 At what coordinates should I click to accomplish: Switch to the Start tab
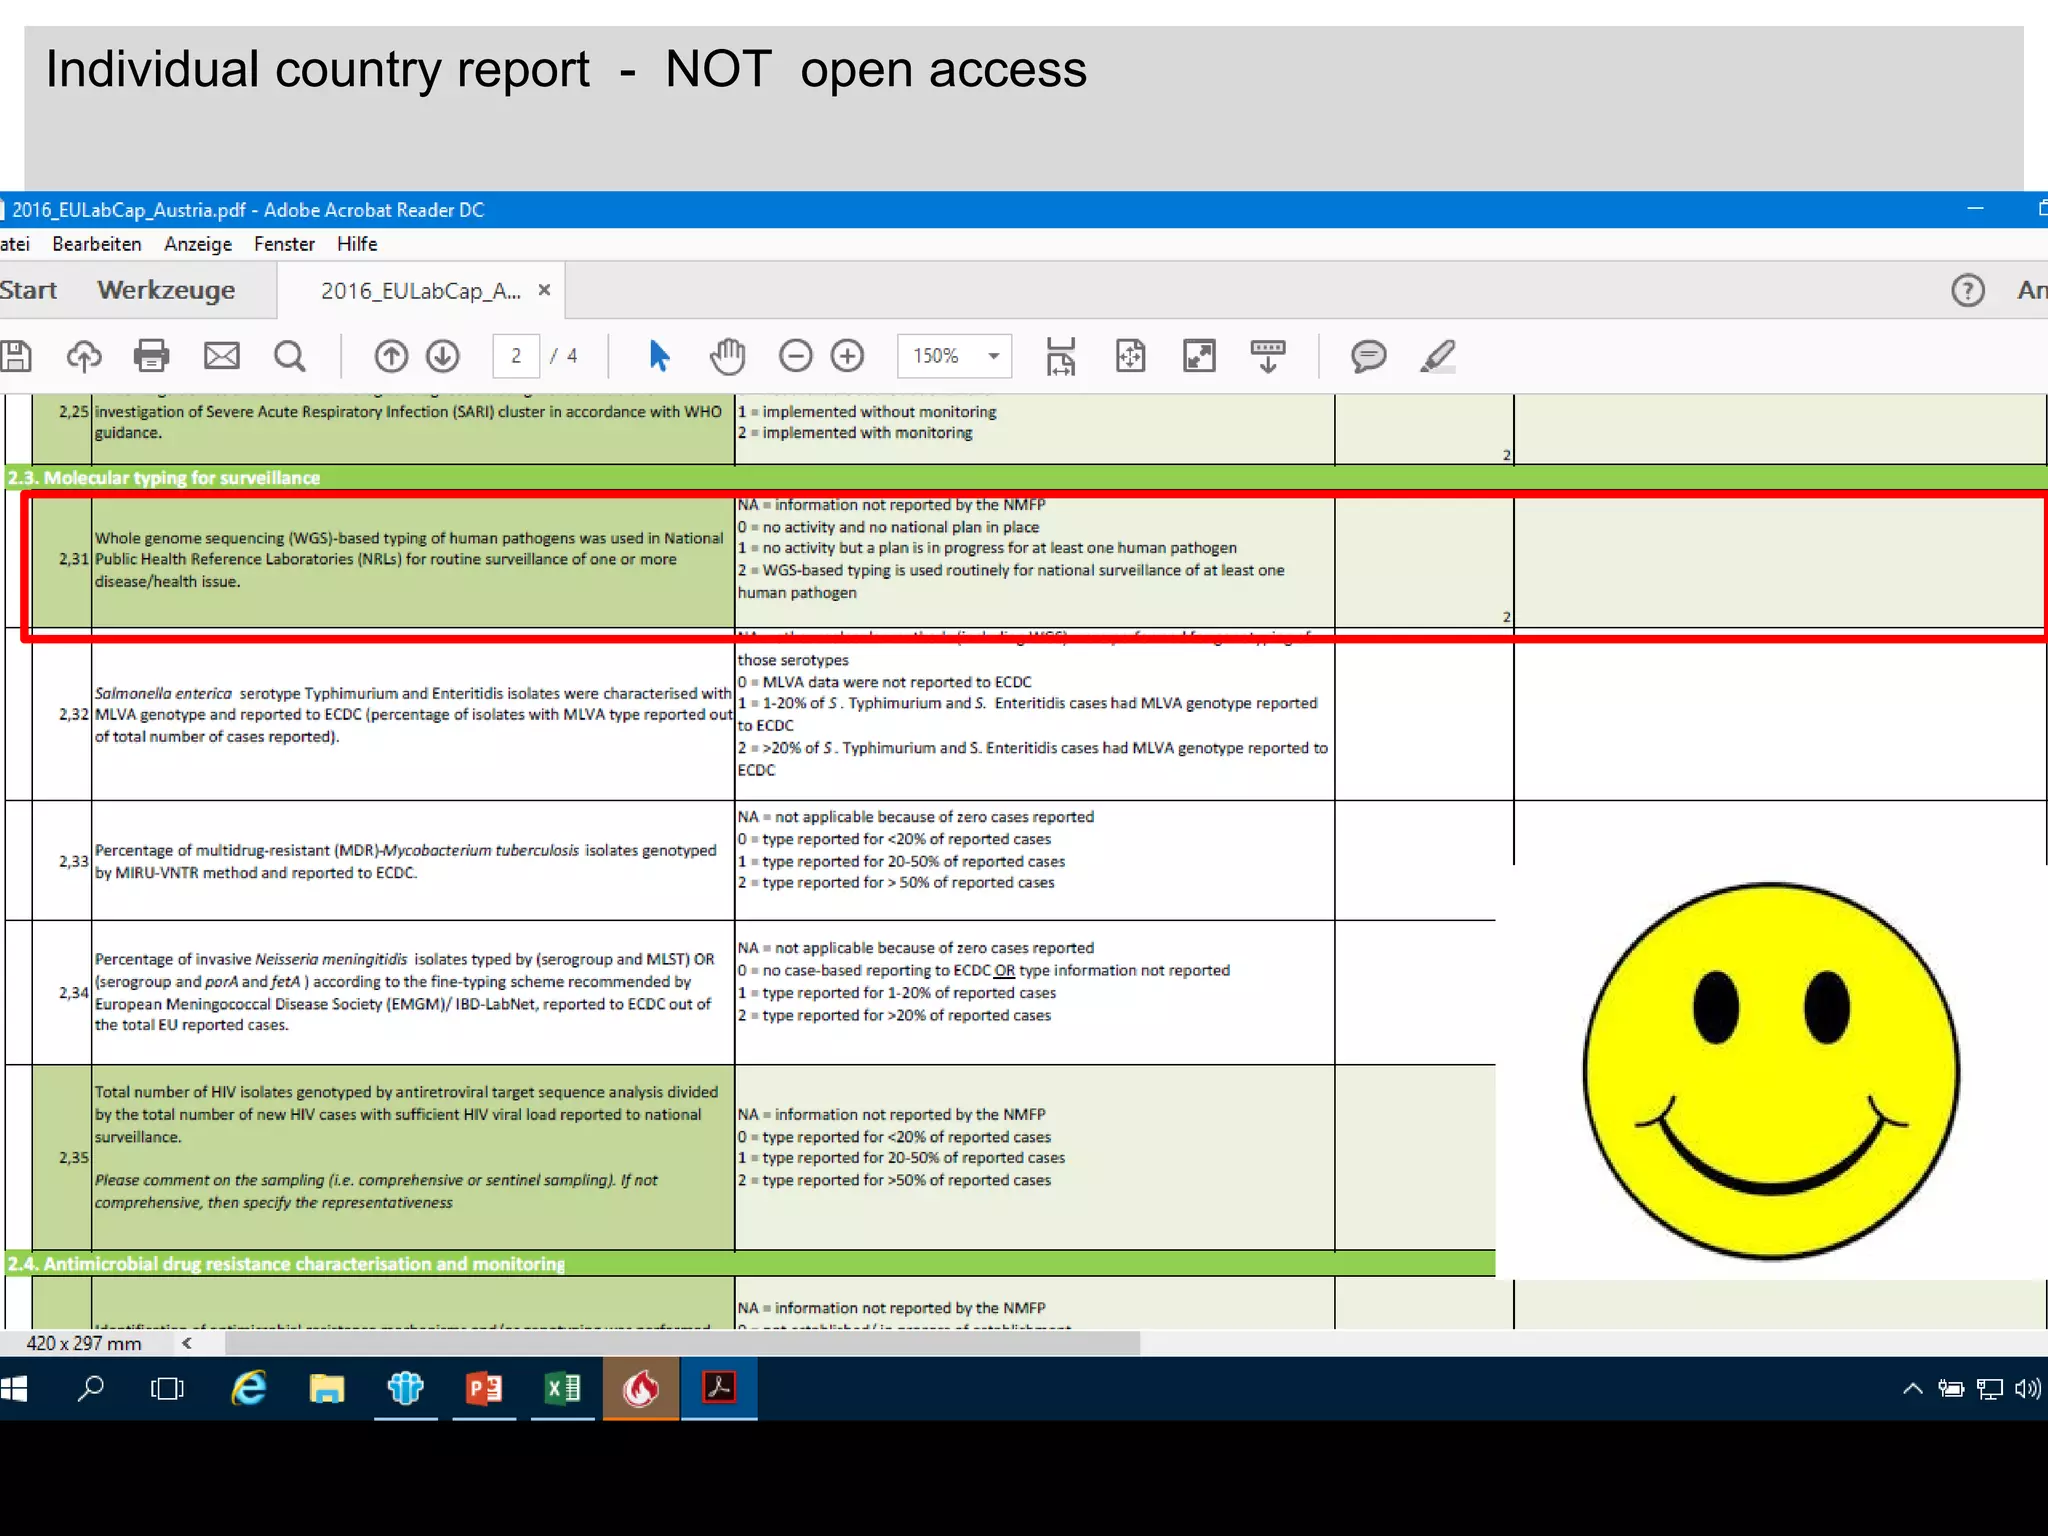(x=29, y=290)
